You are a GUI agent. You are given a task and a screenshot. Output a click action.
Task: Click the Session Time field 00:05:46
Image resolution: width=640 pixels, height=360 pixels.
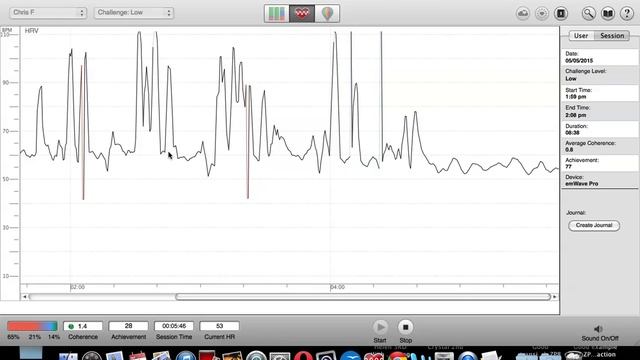174,326
